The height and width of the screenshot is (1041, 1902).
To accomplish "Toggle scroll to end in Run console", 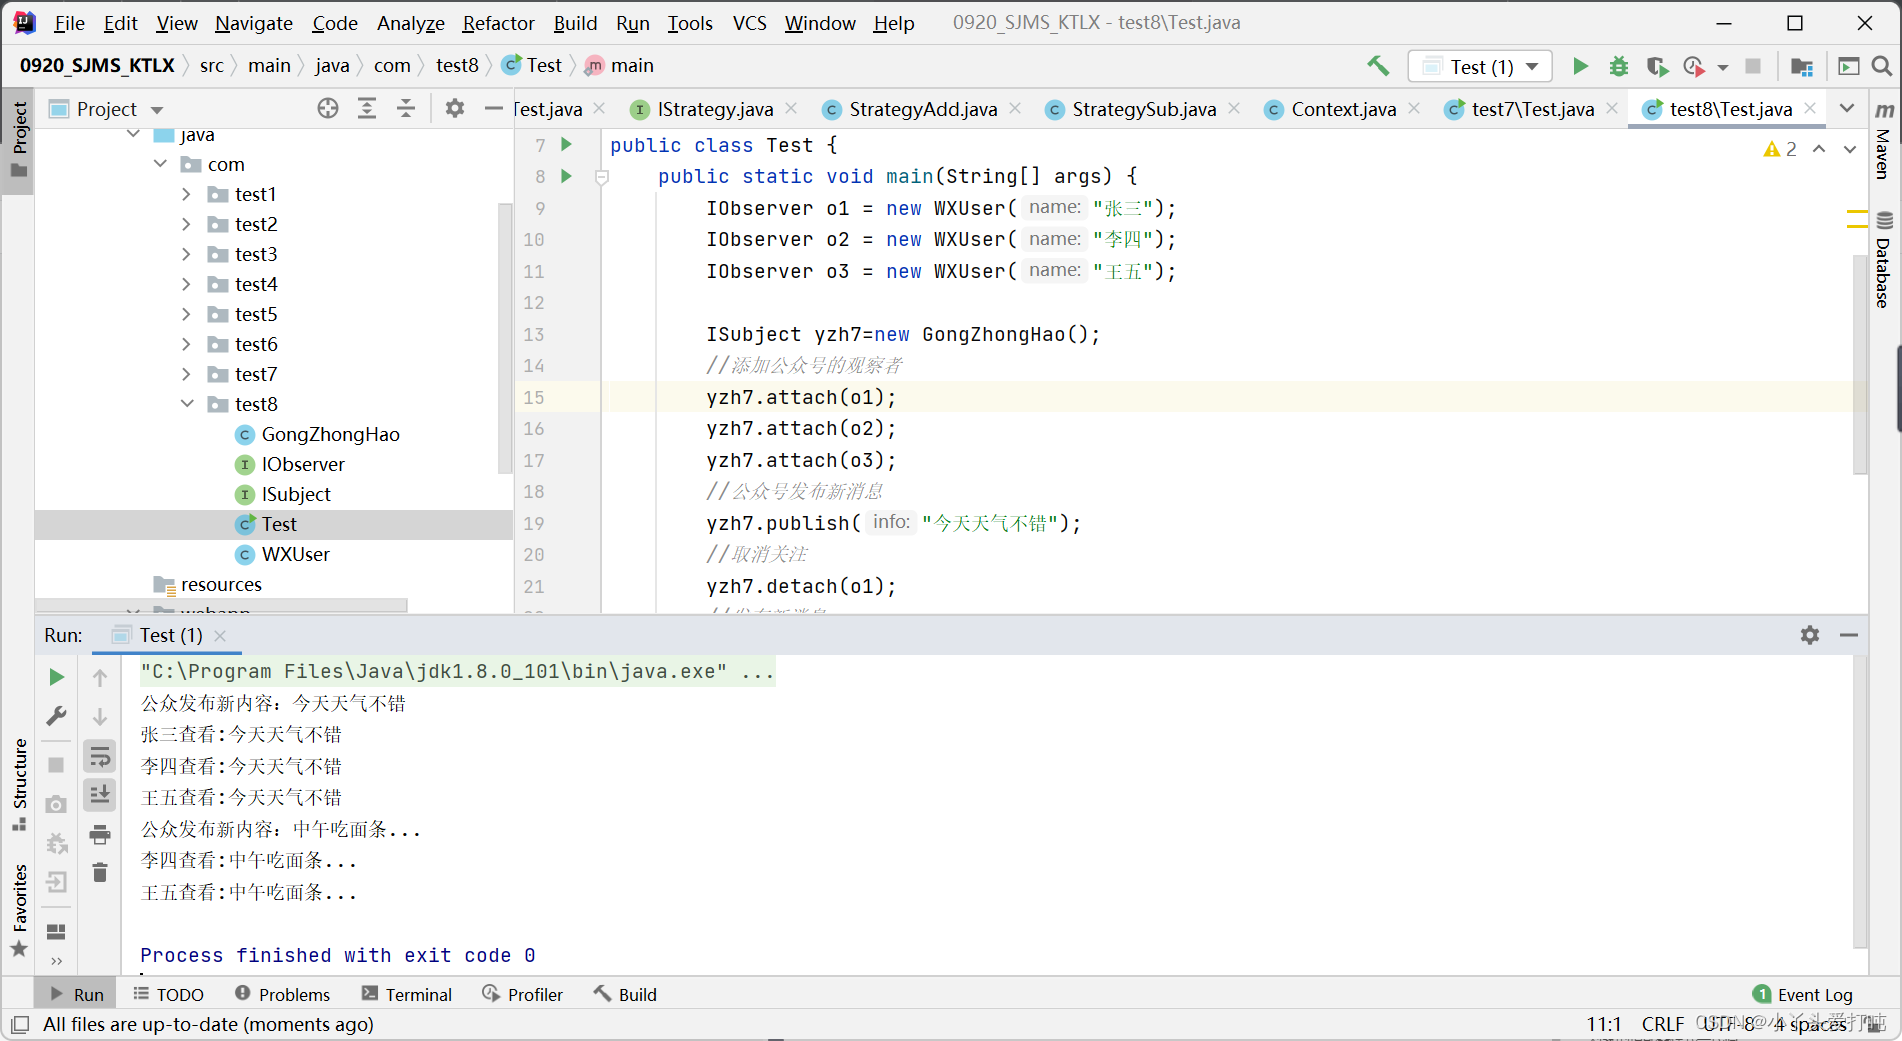I will [x=100, y=795].
